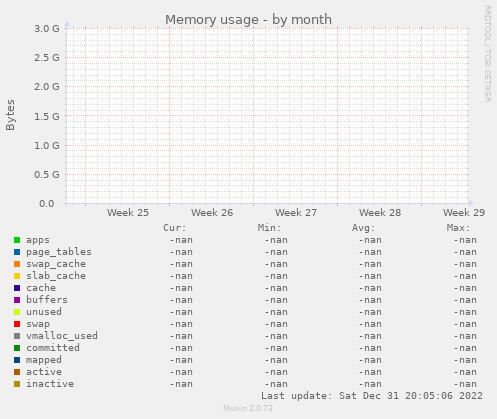
Task: Click the 'Last update' timestamp text
Action: coord(372,396)
